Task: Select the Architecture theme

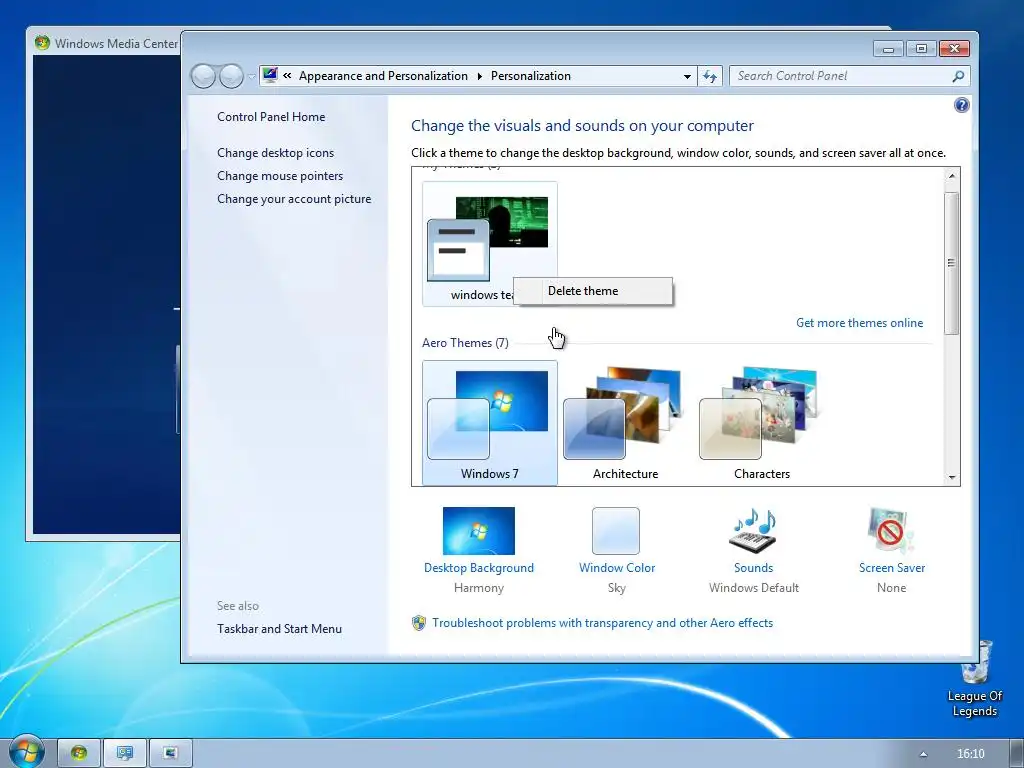Action: [x=626, y=423]
